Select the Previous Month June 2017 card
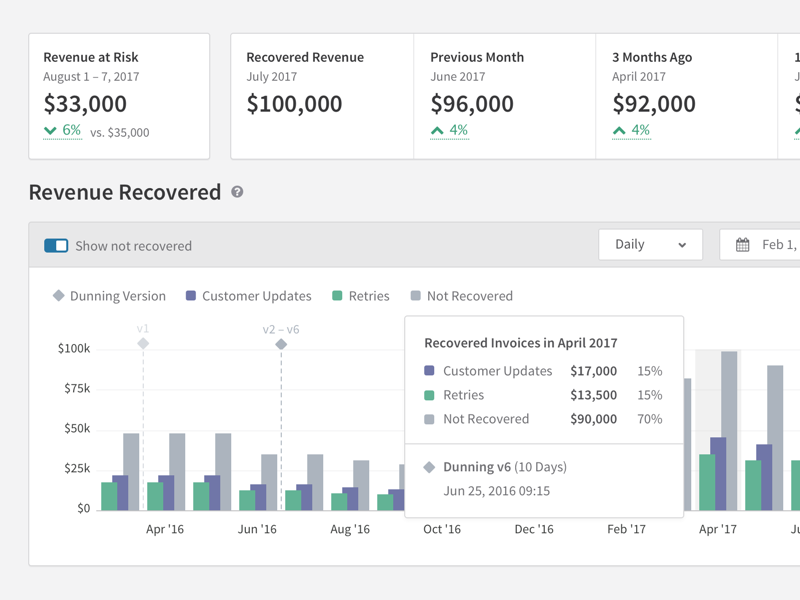 [x=505, y=96]
